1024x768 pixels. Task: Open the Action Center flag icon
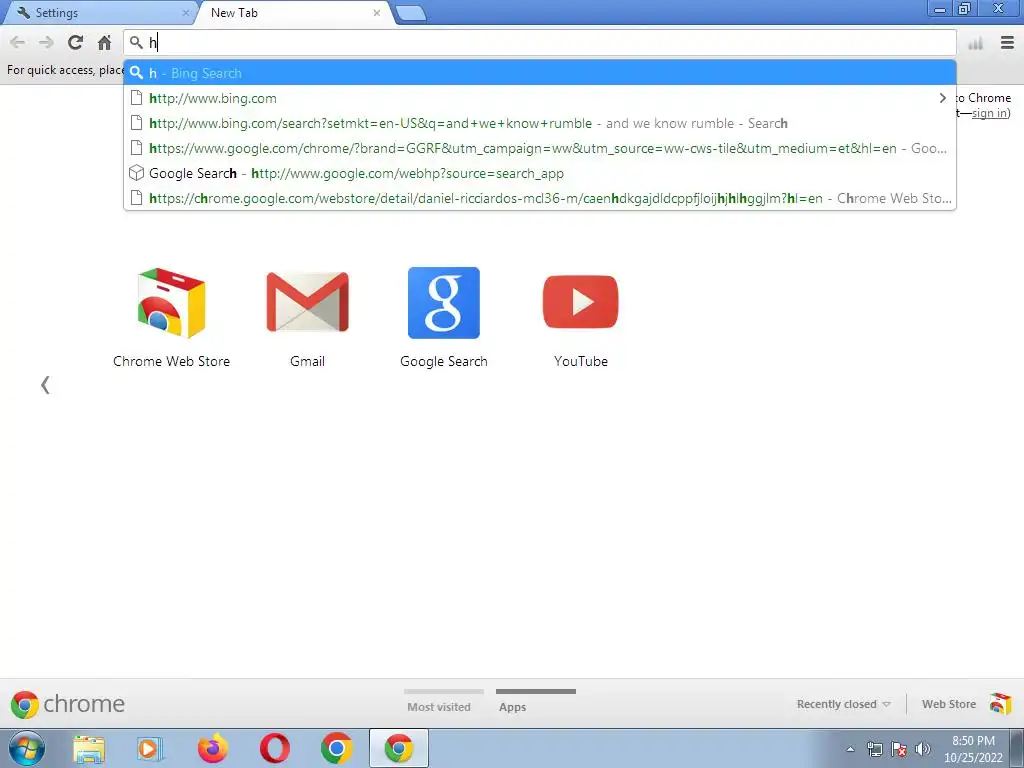click(x=899, y=749)
